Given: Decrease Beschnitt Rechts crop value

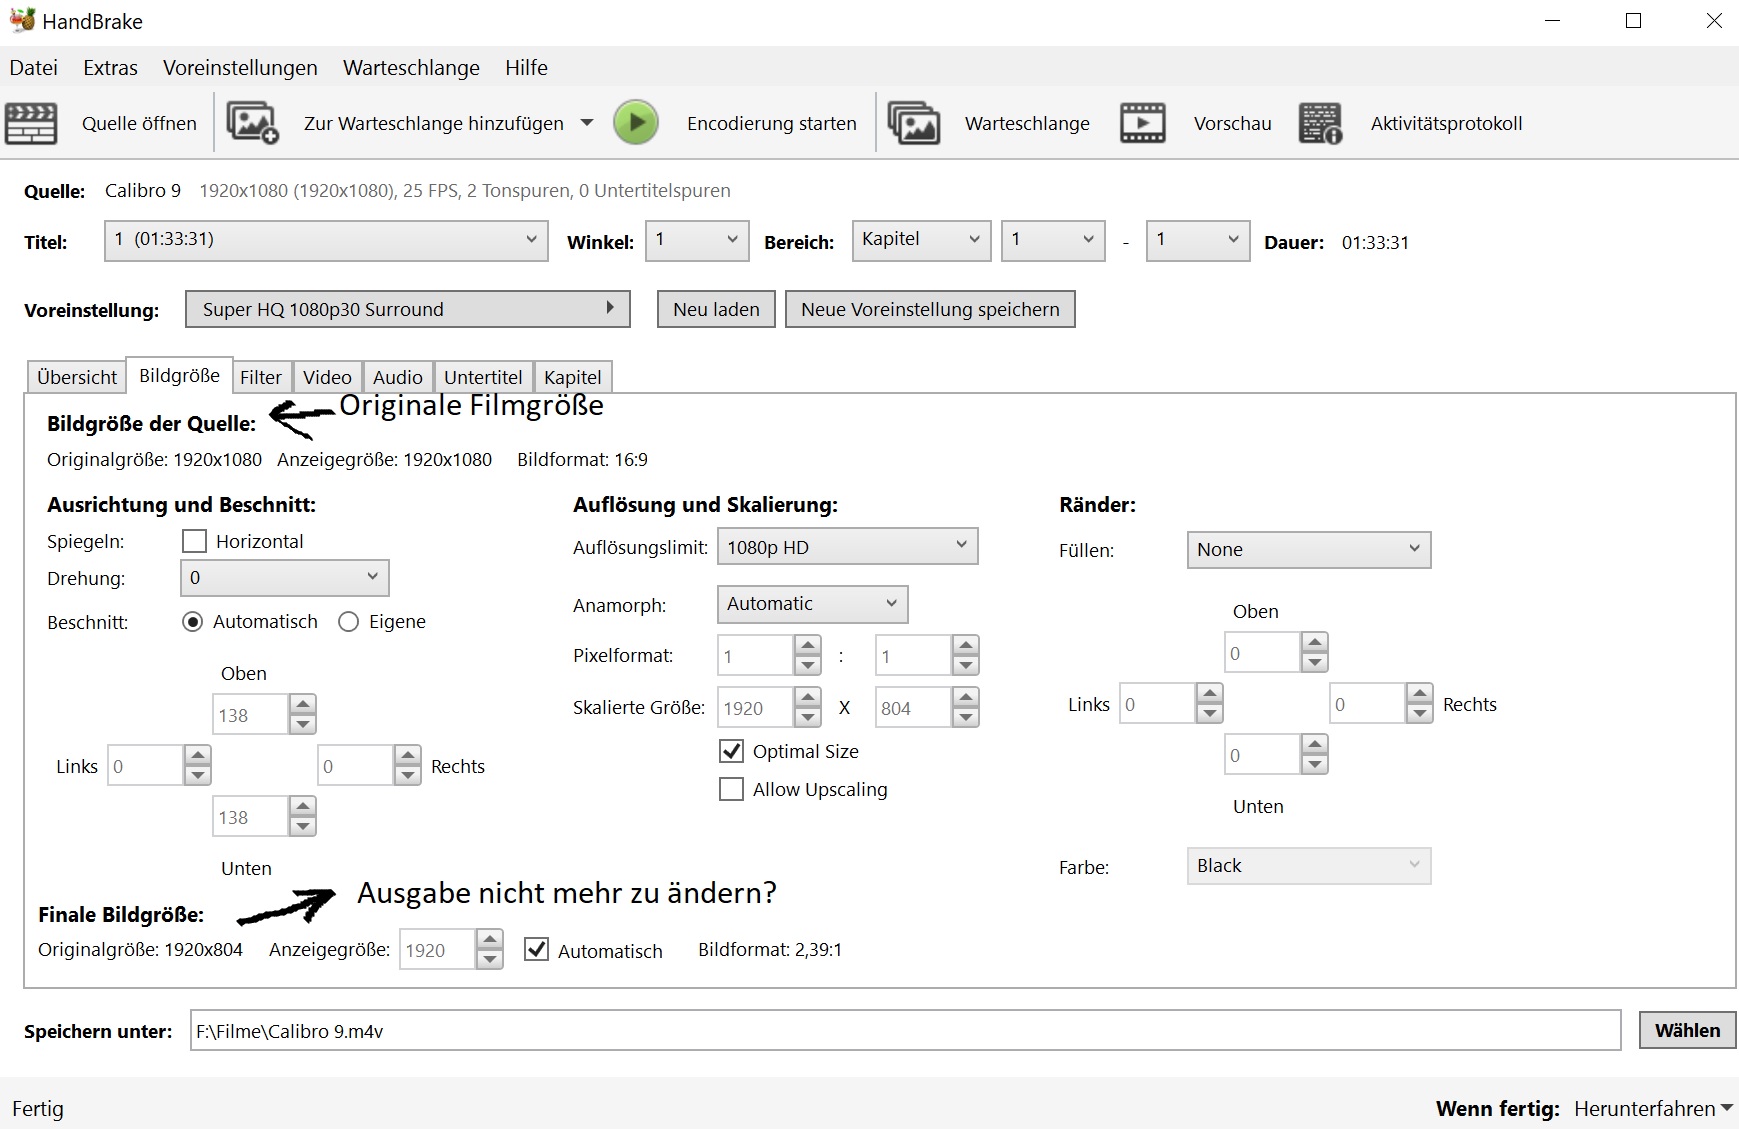Looking at the screenshot, I should 408,776.
